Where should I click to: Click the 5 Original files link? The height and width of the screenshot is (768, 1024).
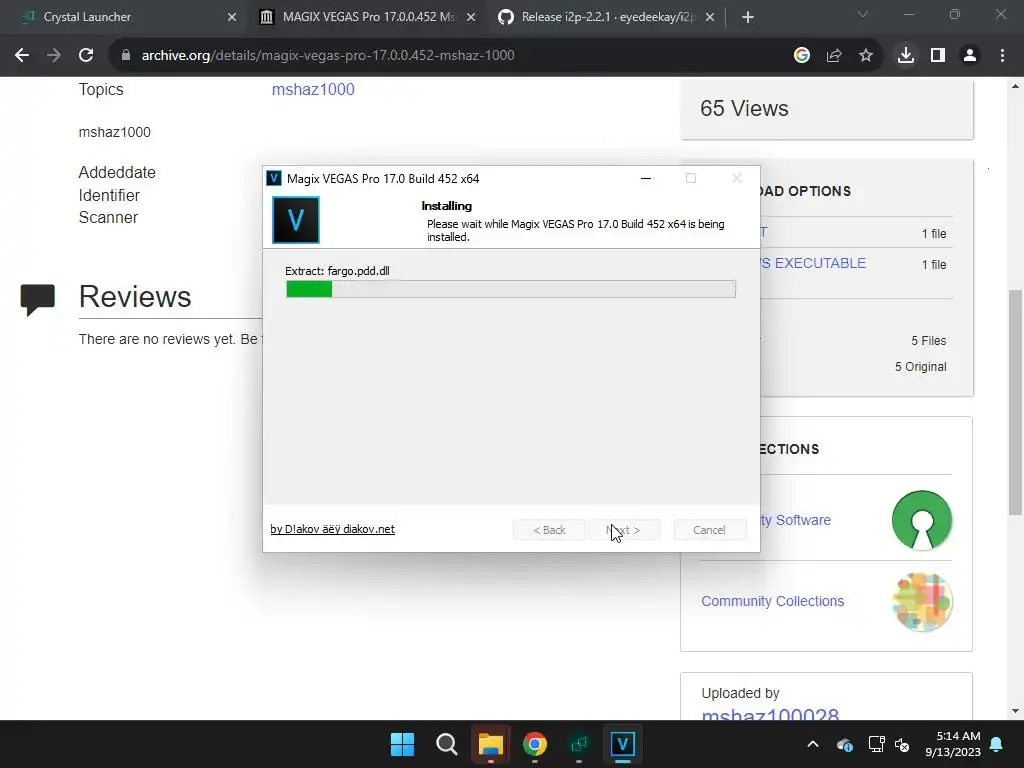(x=920, y=366)
